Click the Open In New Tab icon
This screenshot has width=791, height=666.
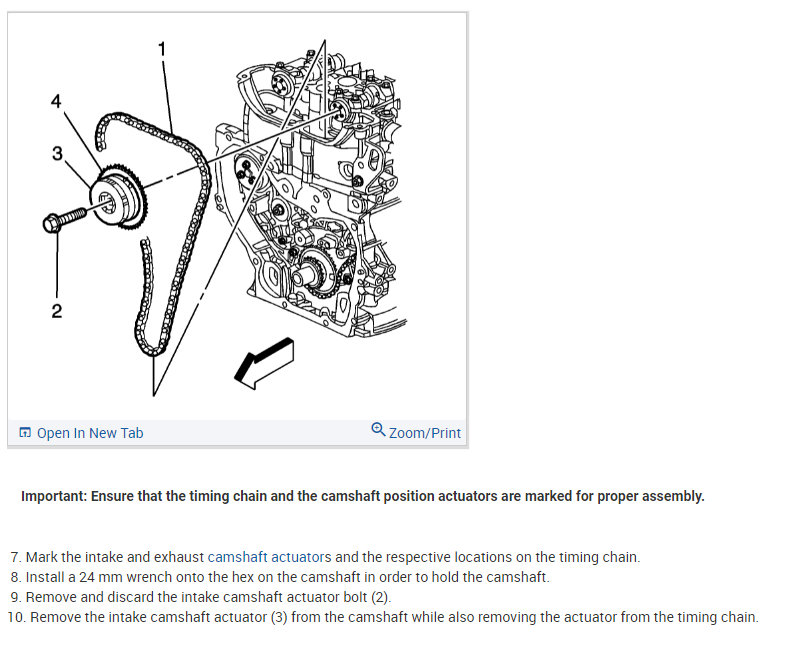coord(25,433)
